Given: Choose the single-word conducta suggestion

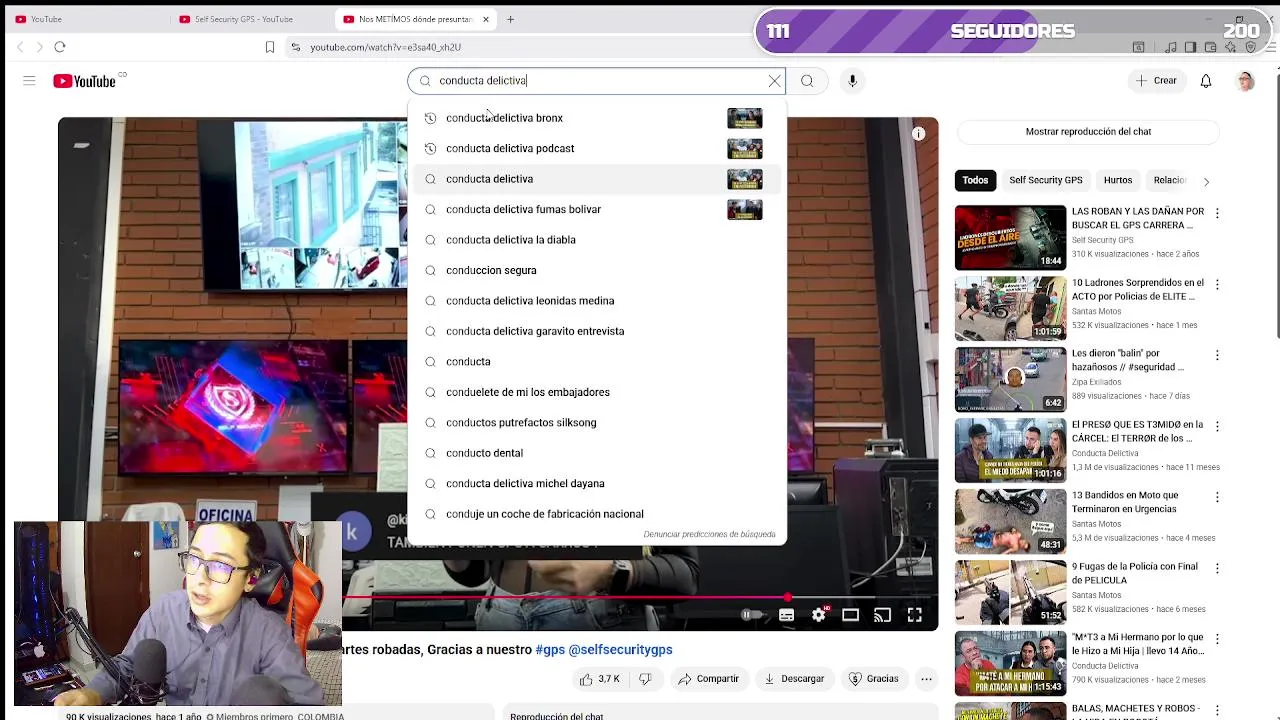Looking at the screenshot, I should click(x=597, y=362).
